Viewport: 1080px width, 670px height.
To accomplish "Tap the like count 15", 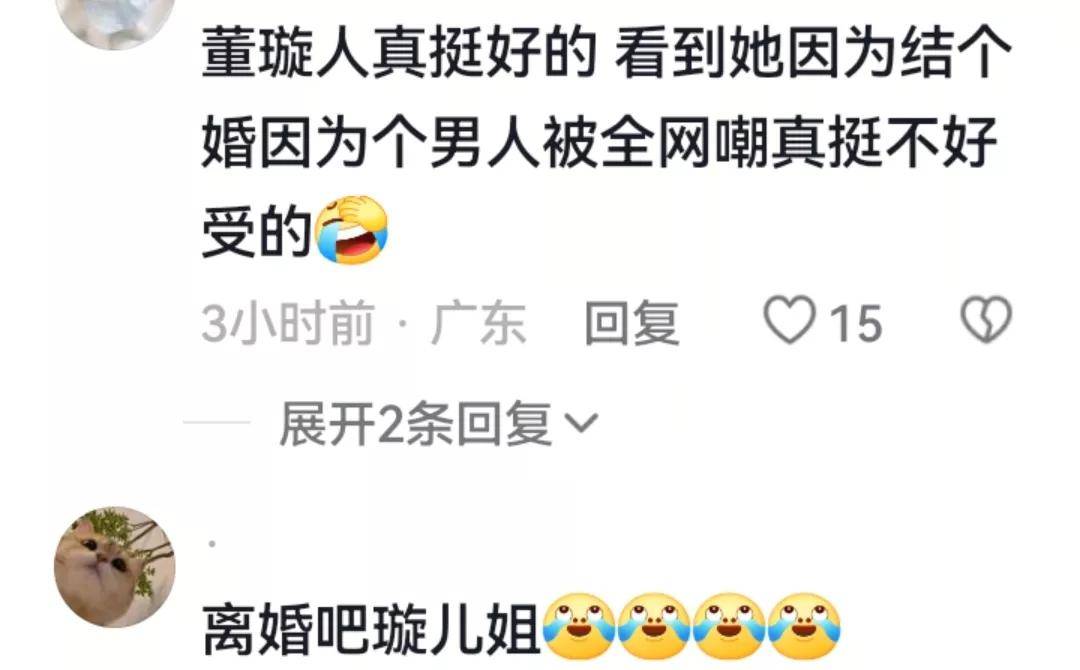I will (x=855, y=323).
